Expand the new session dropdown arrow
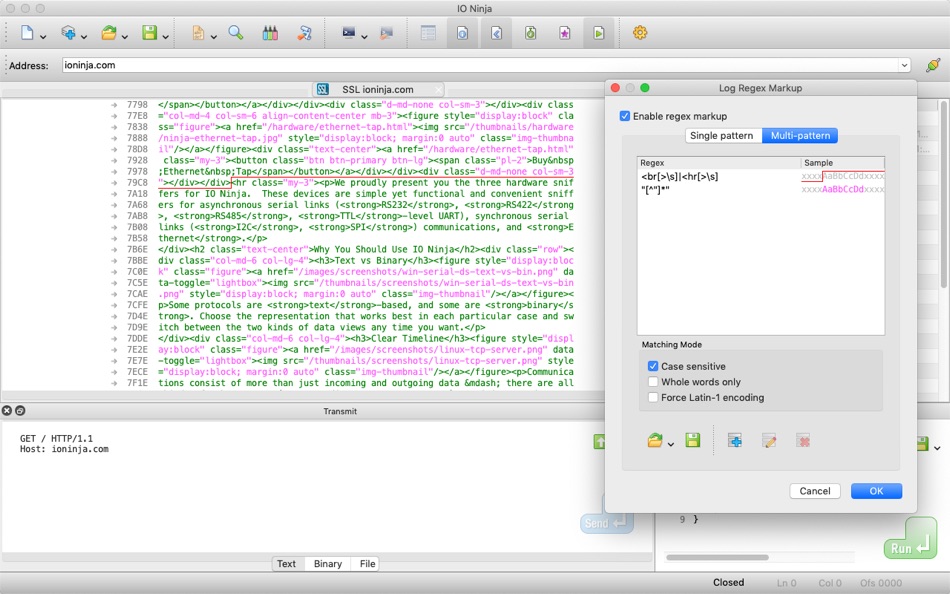The image size is (950, 594). coord(84,37)
